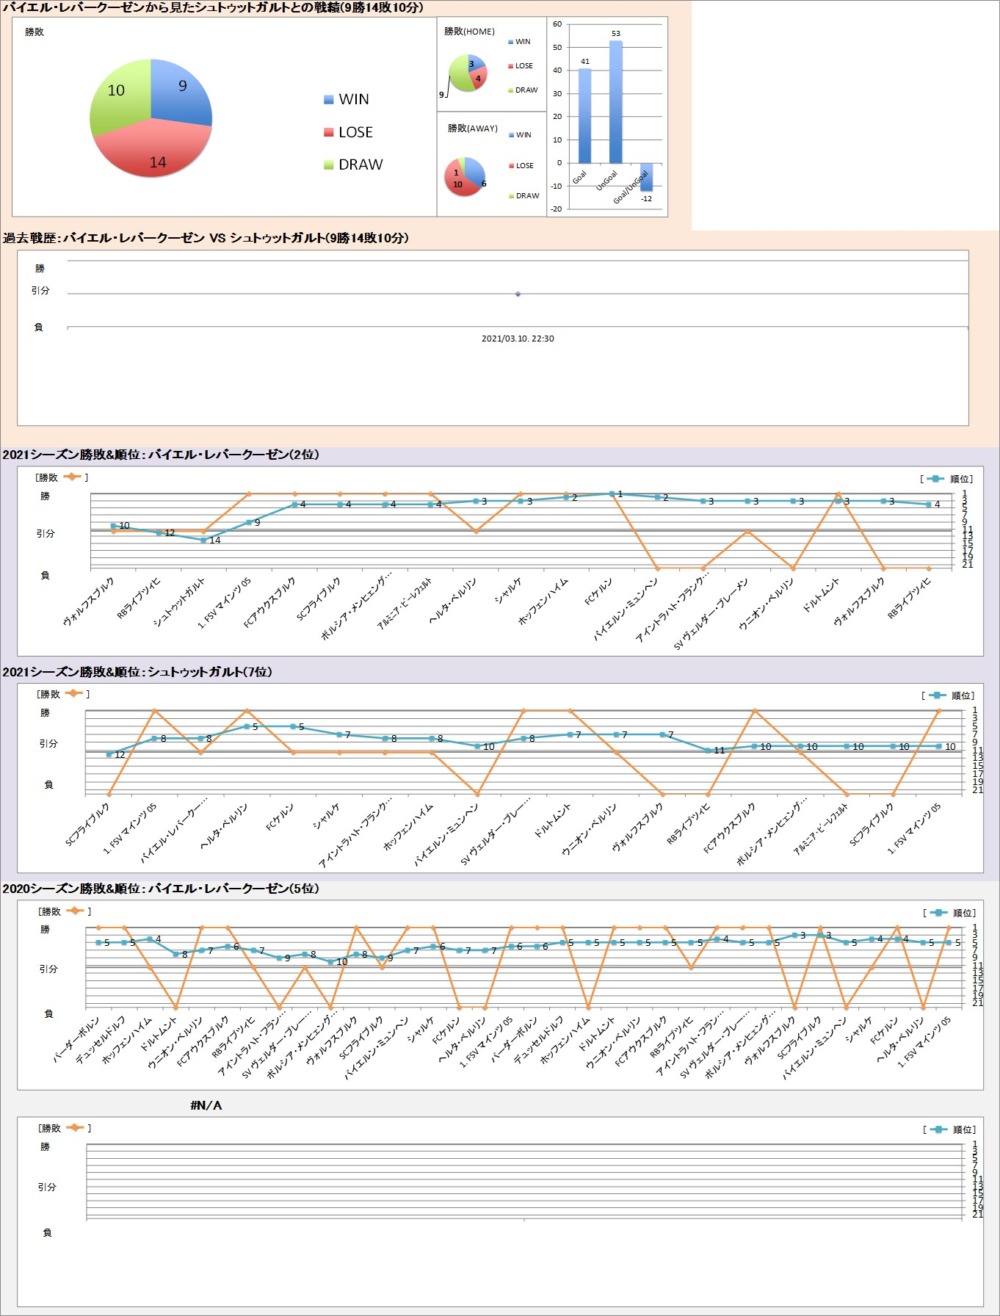Select rank 14 point in 2021 Leverkusen chart

click(204, 540)
